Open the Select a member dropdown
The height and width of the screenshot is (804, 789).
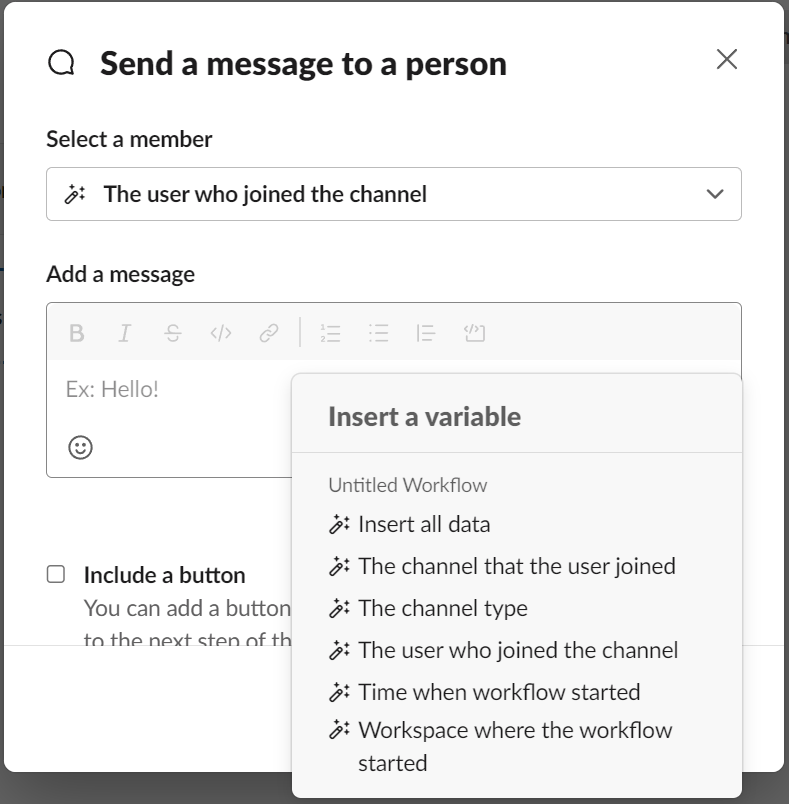(714, 194)
